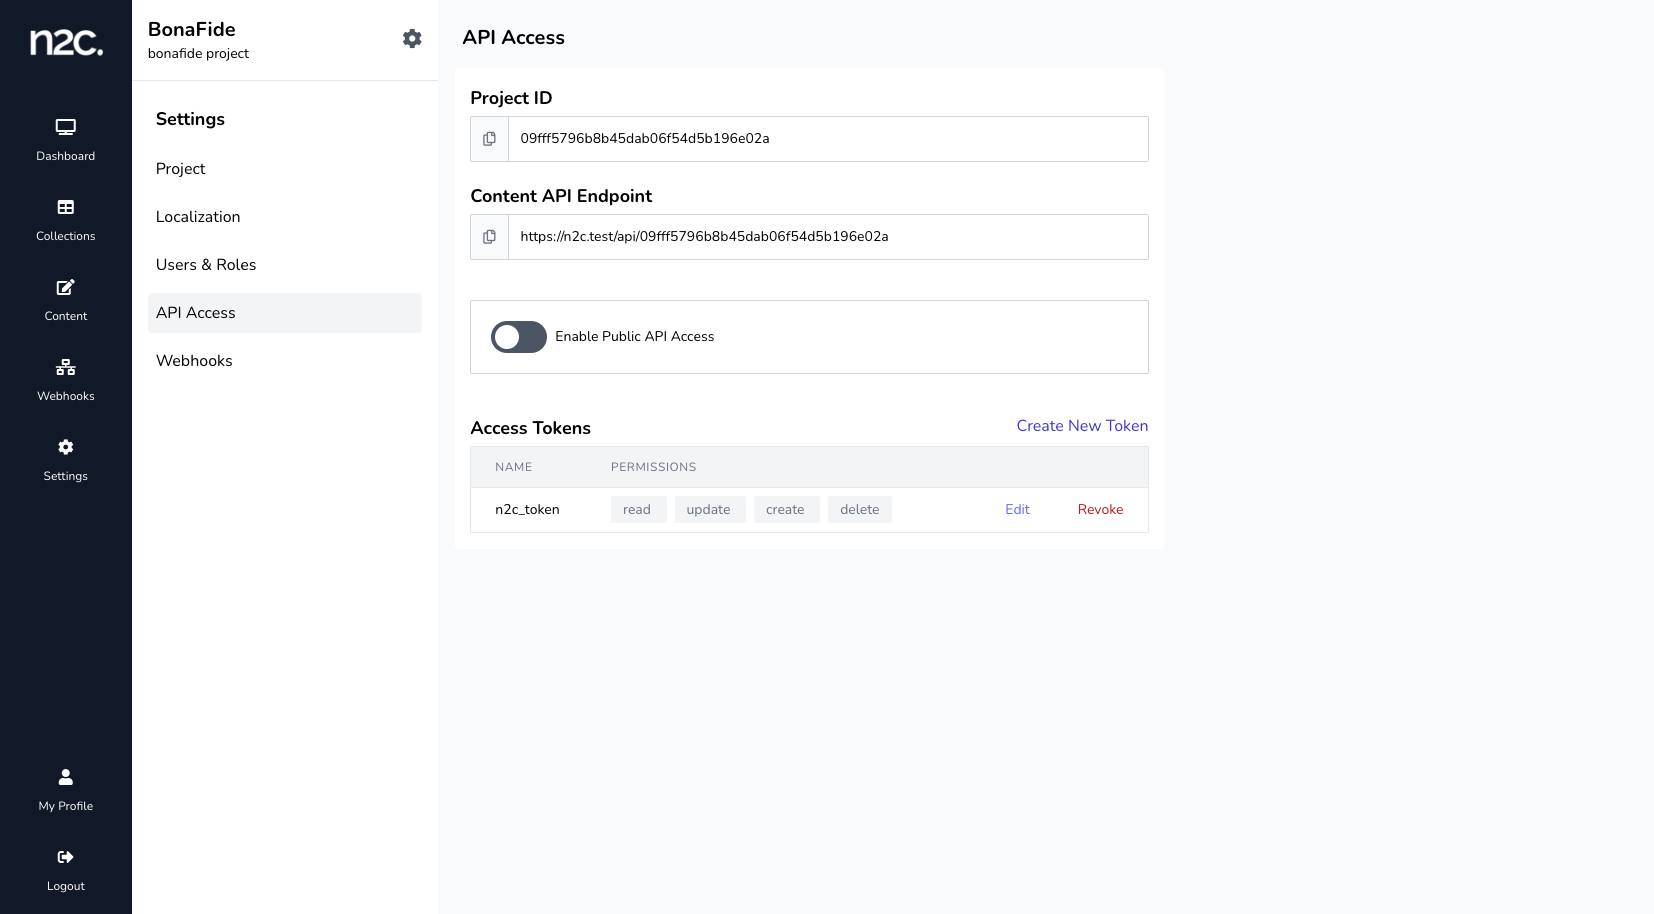Revoke the n2c_token access token
This screenshot has height=914, width=1654.
pyautogui.click(x=1100, y=510)
